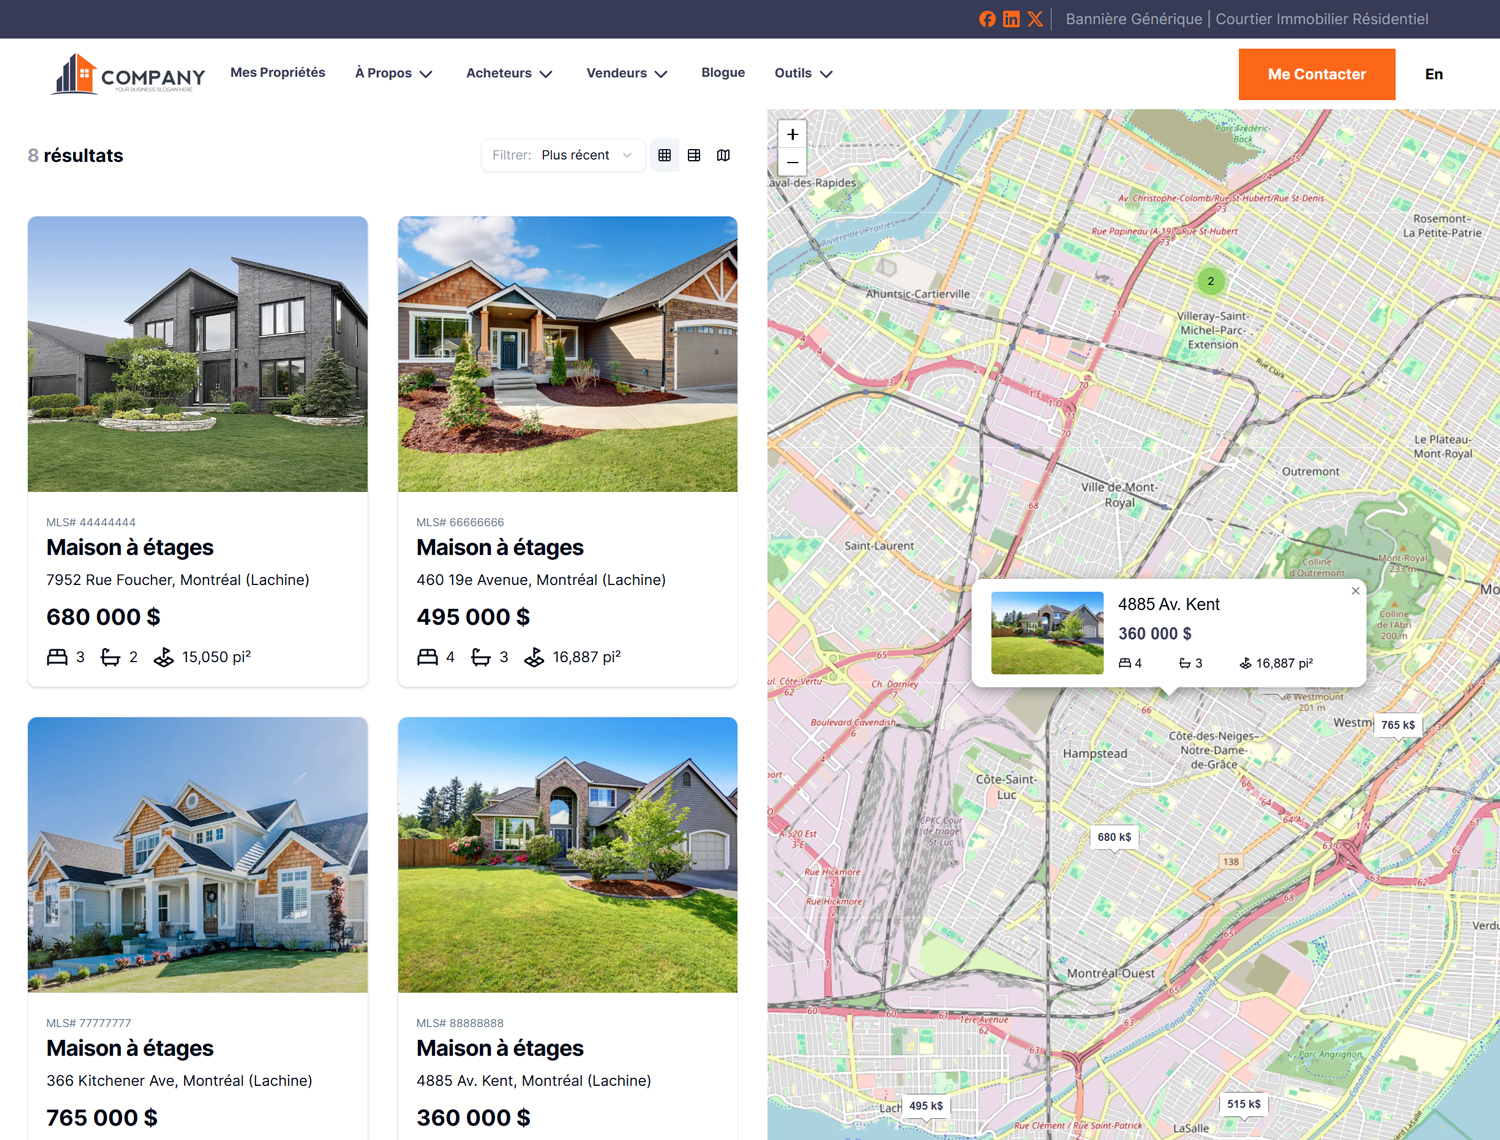Open the Blogue menu item
The width and height of the screenshot is (1500, 1140).
[x=723, y=72]
